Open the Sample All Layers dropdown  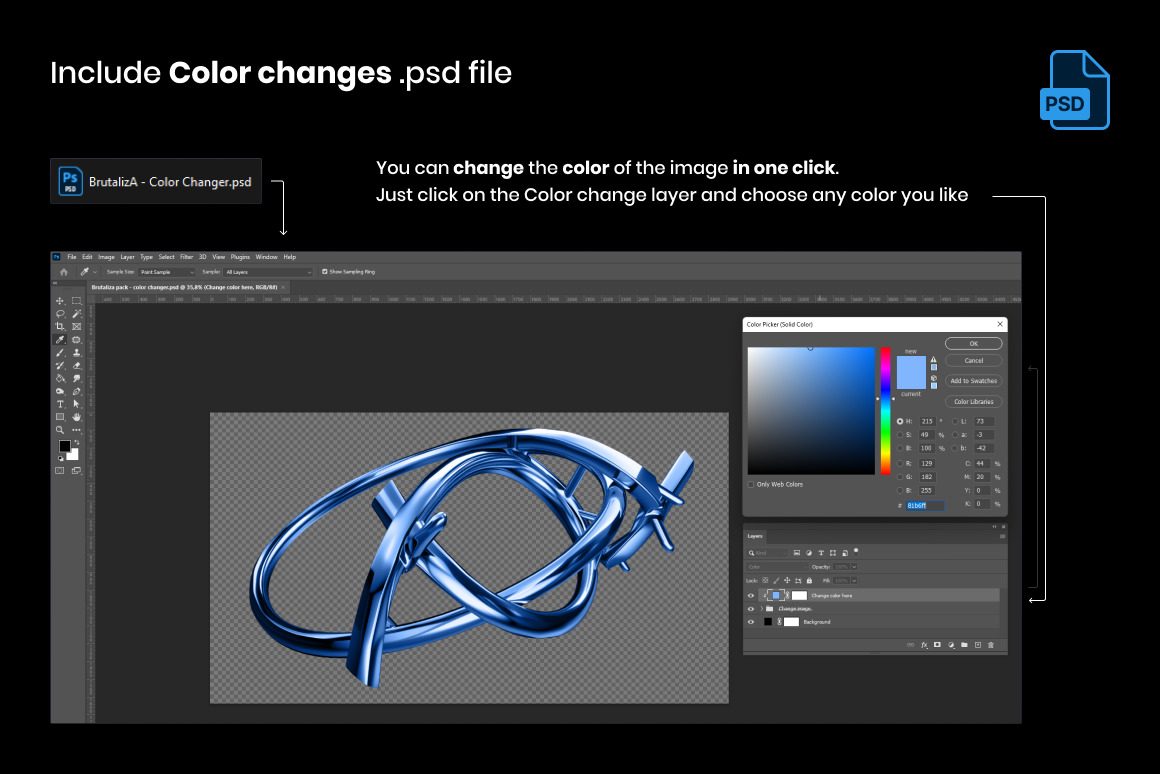click(x=269, y=272)
